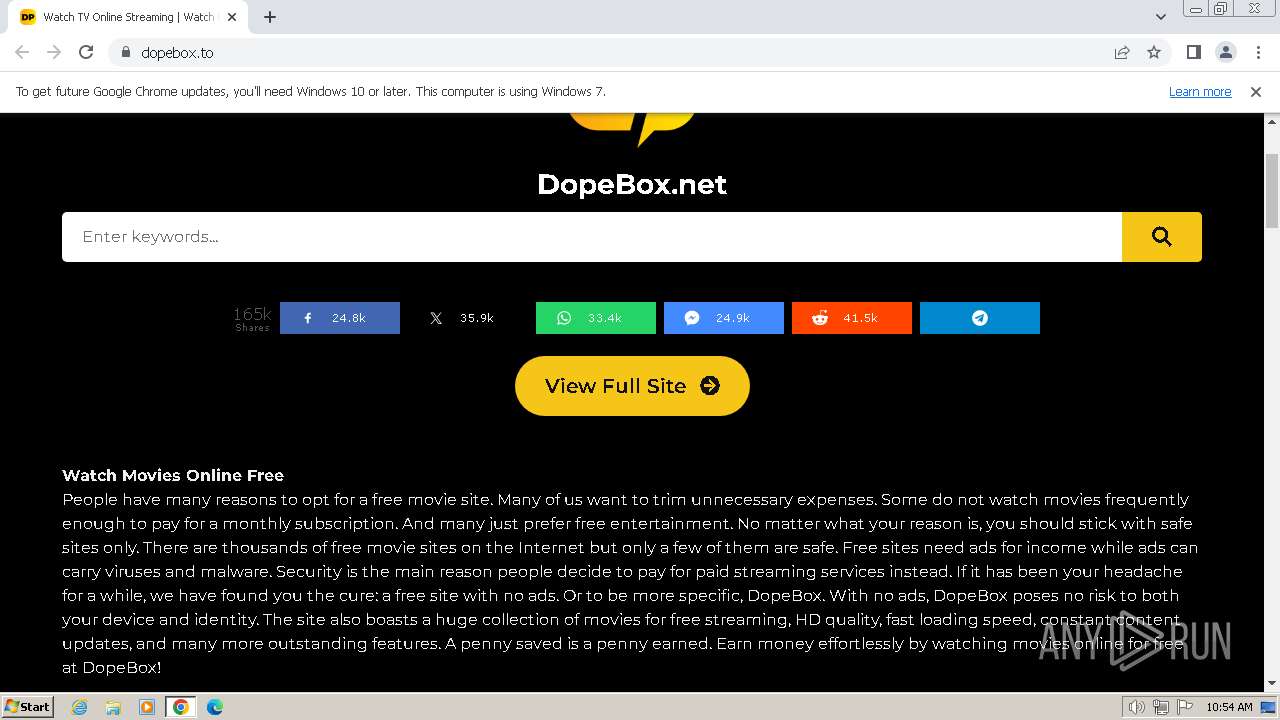Expand tab search chevron in title bar
1280x720 pixels.
click(x=1161, y=17)
